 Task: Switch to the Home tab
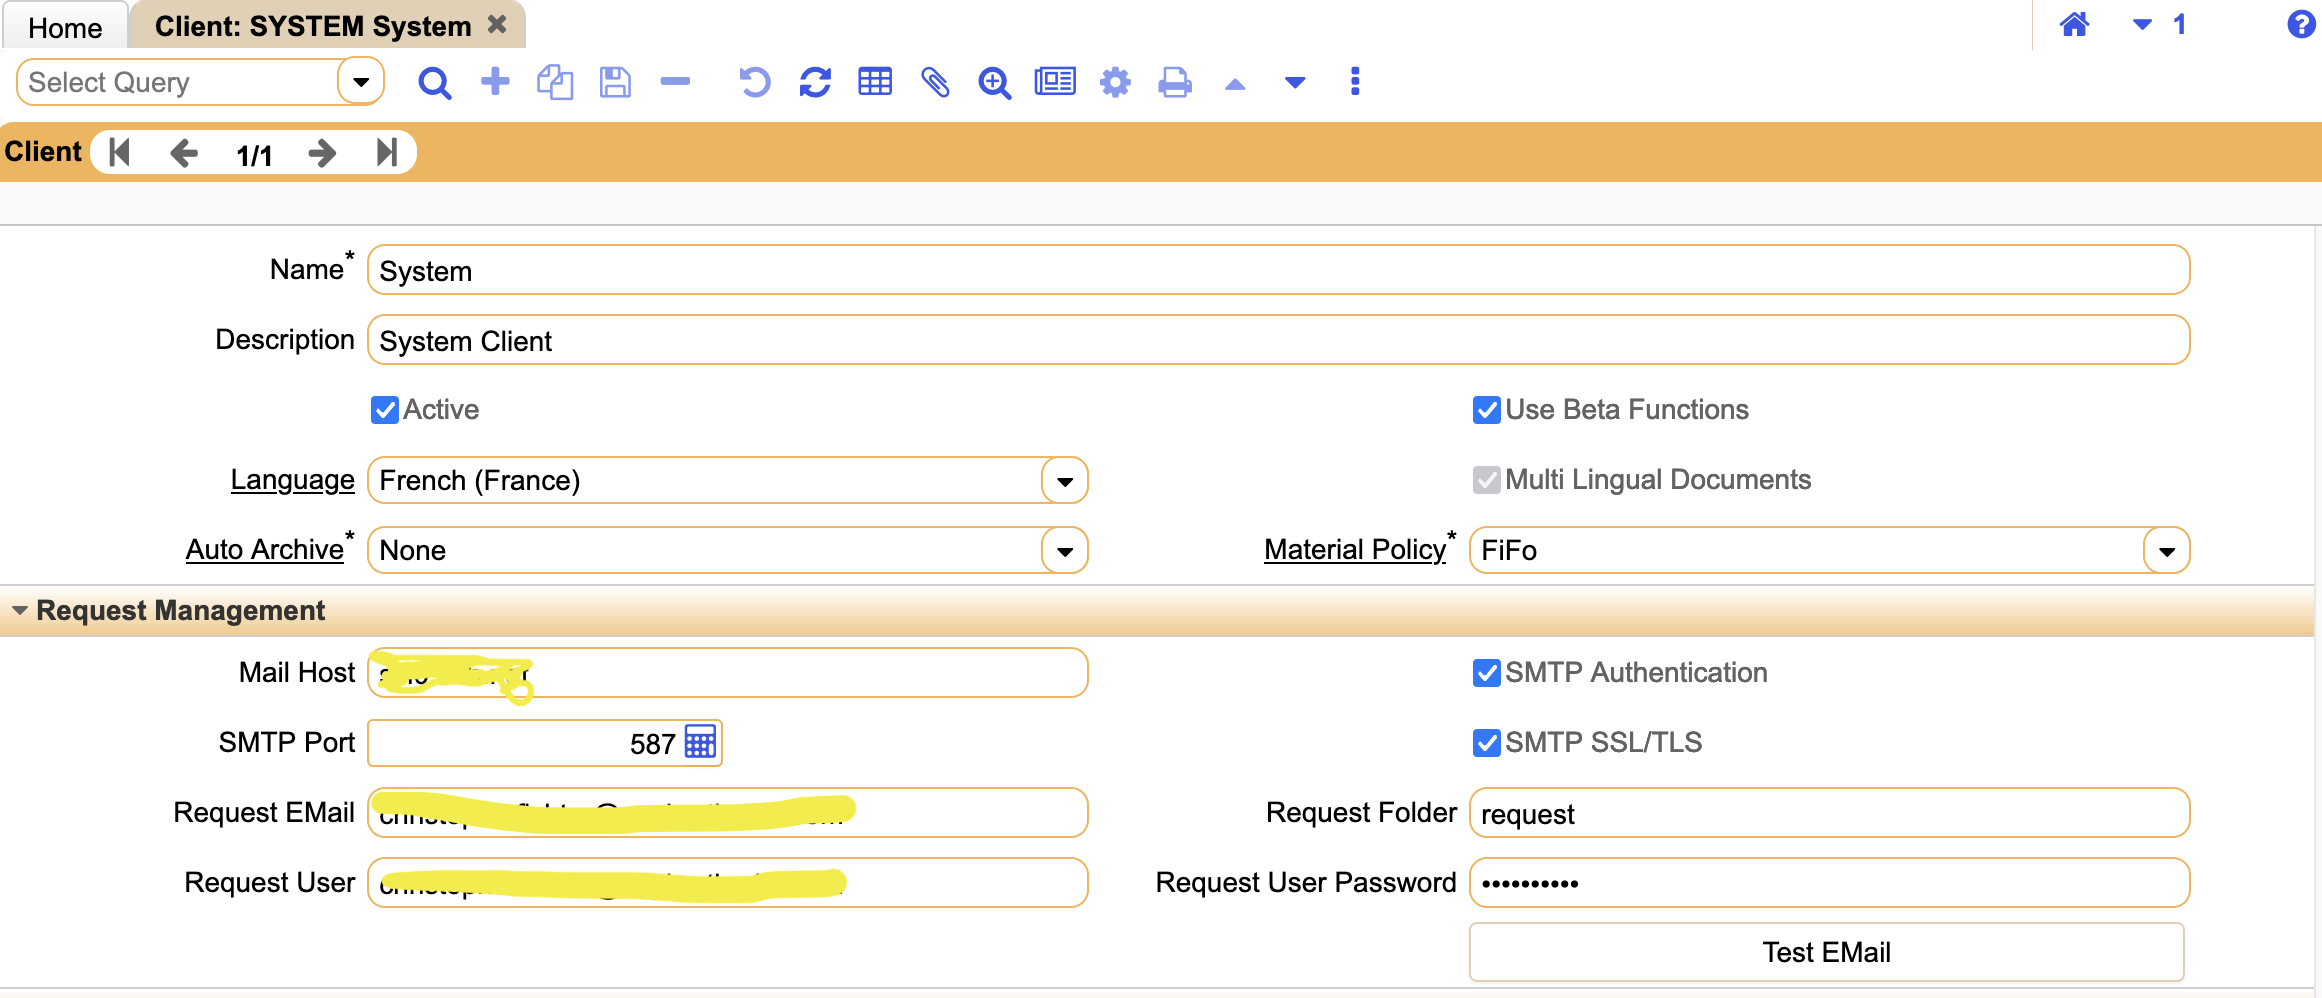(x=64, y=25)
